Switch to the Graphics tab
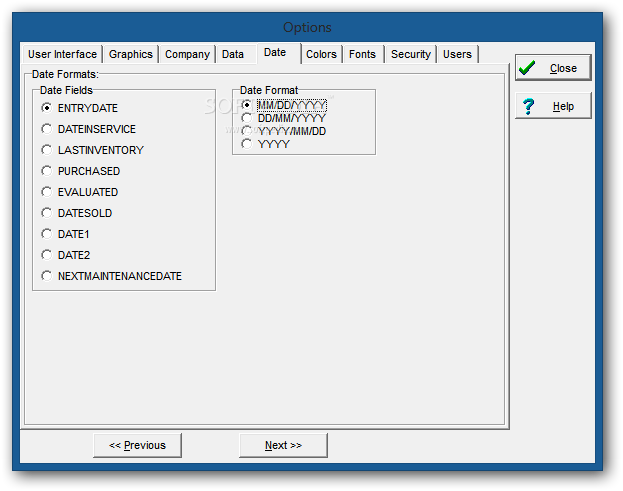Screen dimensions: 623x491 [x=131, y=54]
